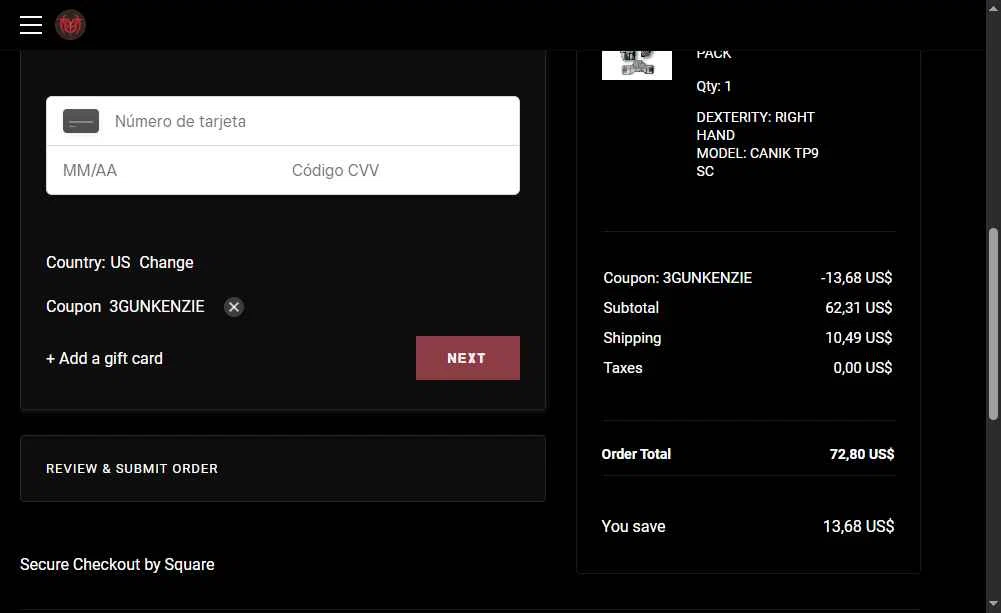Click the page vertical scrollbar thumb
The width and height of the screenshot is (1001, 613).
993,324
